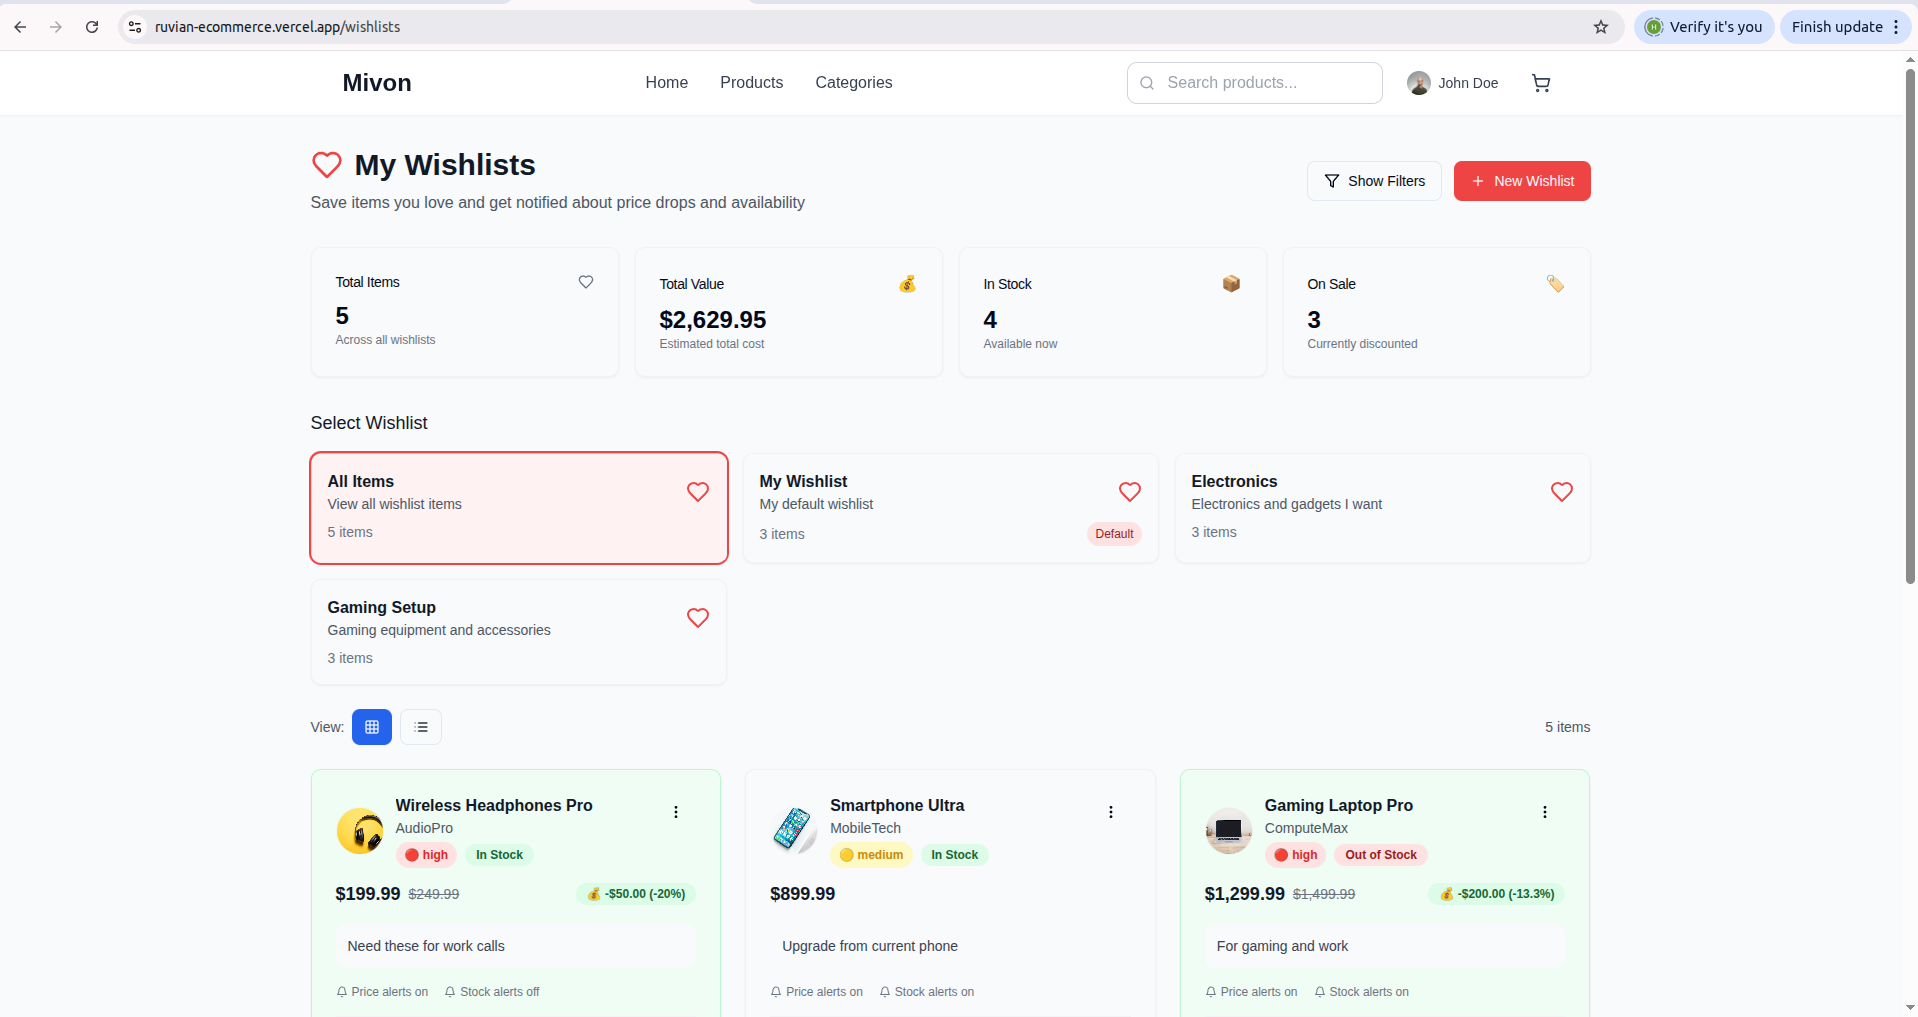This screenshot has width=1918, height=1017.
Task: Toggle stock alerts for Smartphone Ultra
Action: 927,992
